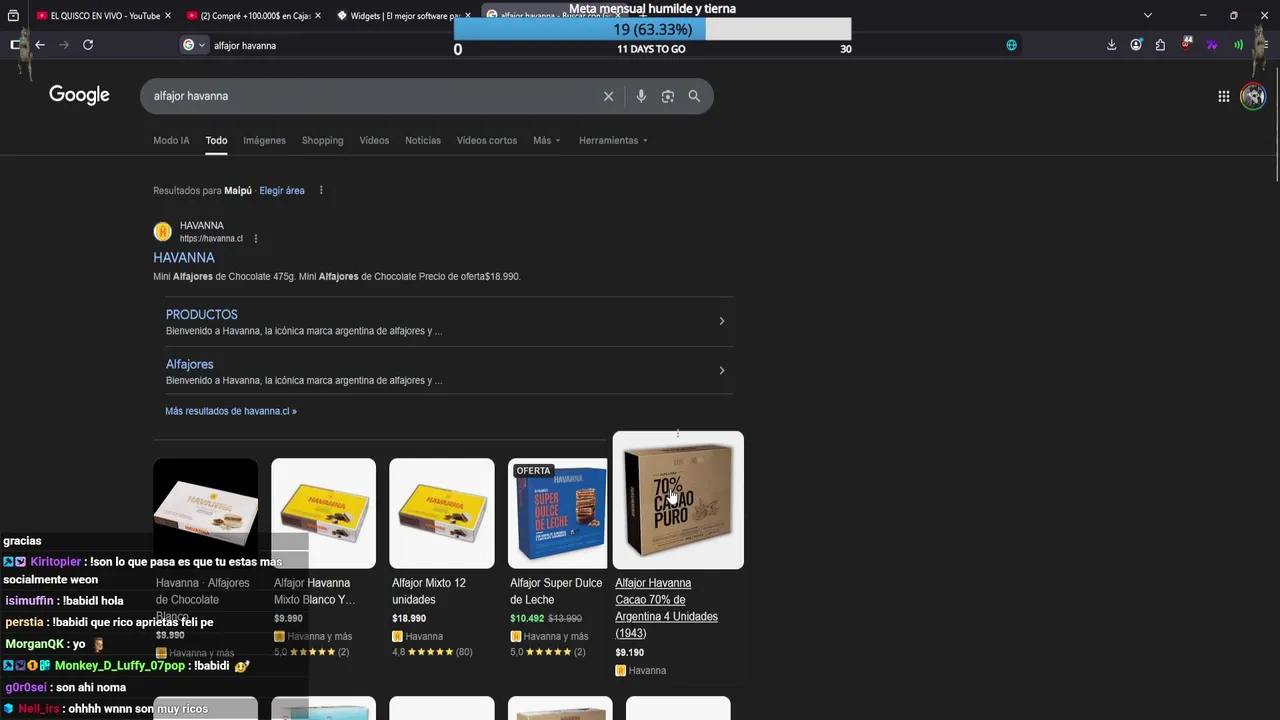The width and height of the screenshot is (1280, 720).
Task: Click the Alfajor Mixto 12 unidades thumbnail
Action: click(x=442, y=513)
